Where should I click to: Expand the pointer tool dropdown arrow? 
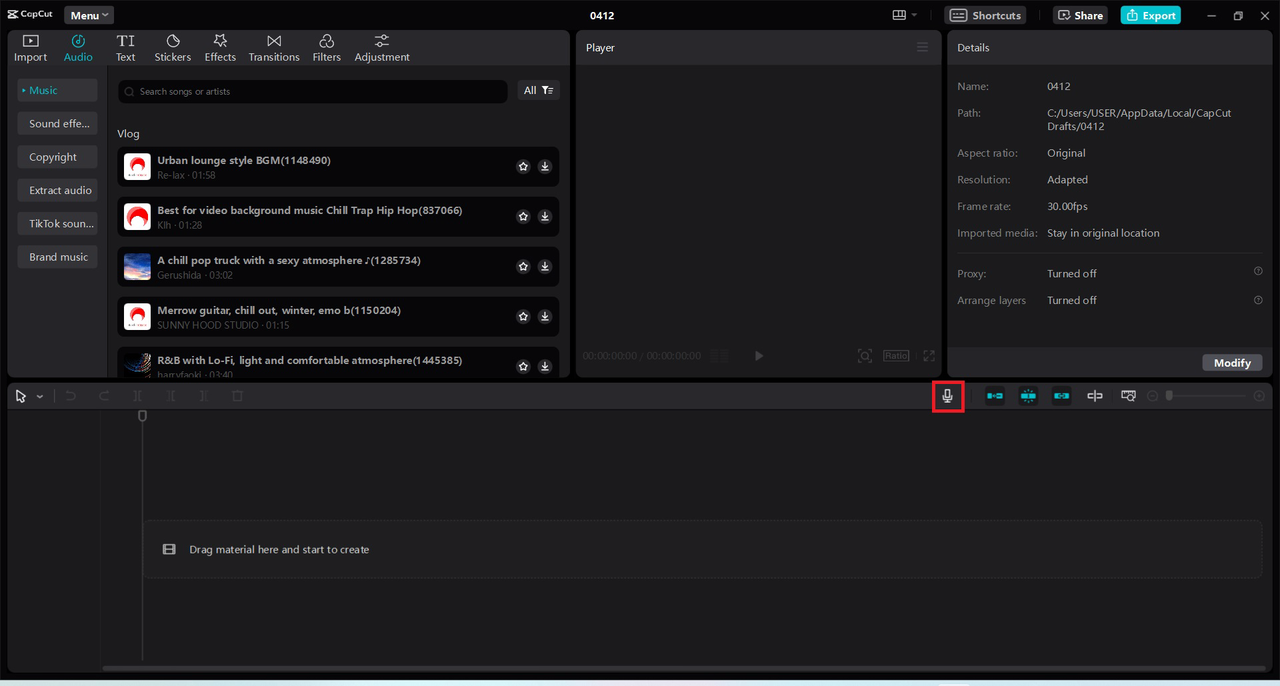point(40,397)
